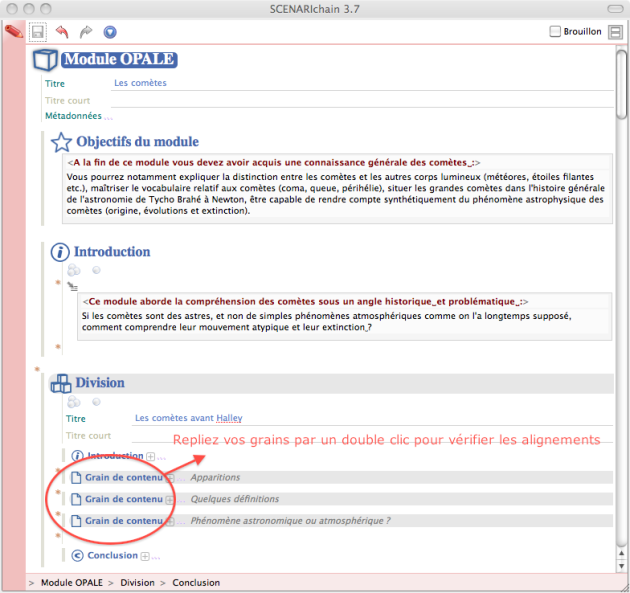Click the Division Titre court label

(x=88, y=436)
